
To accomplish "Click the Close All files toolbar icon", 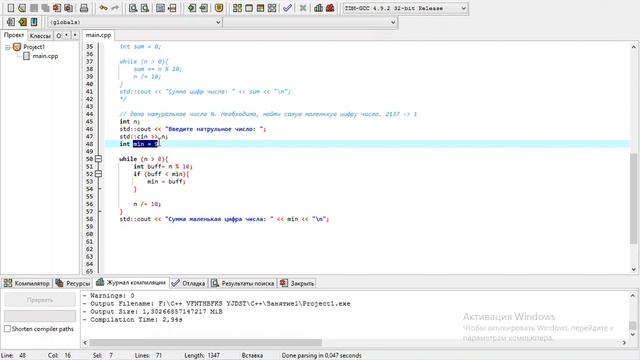I will [x=68, y=8].
